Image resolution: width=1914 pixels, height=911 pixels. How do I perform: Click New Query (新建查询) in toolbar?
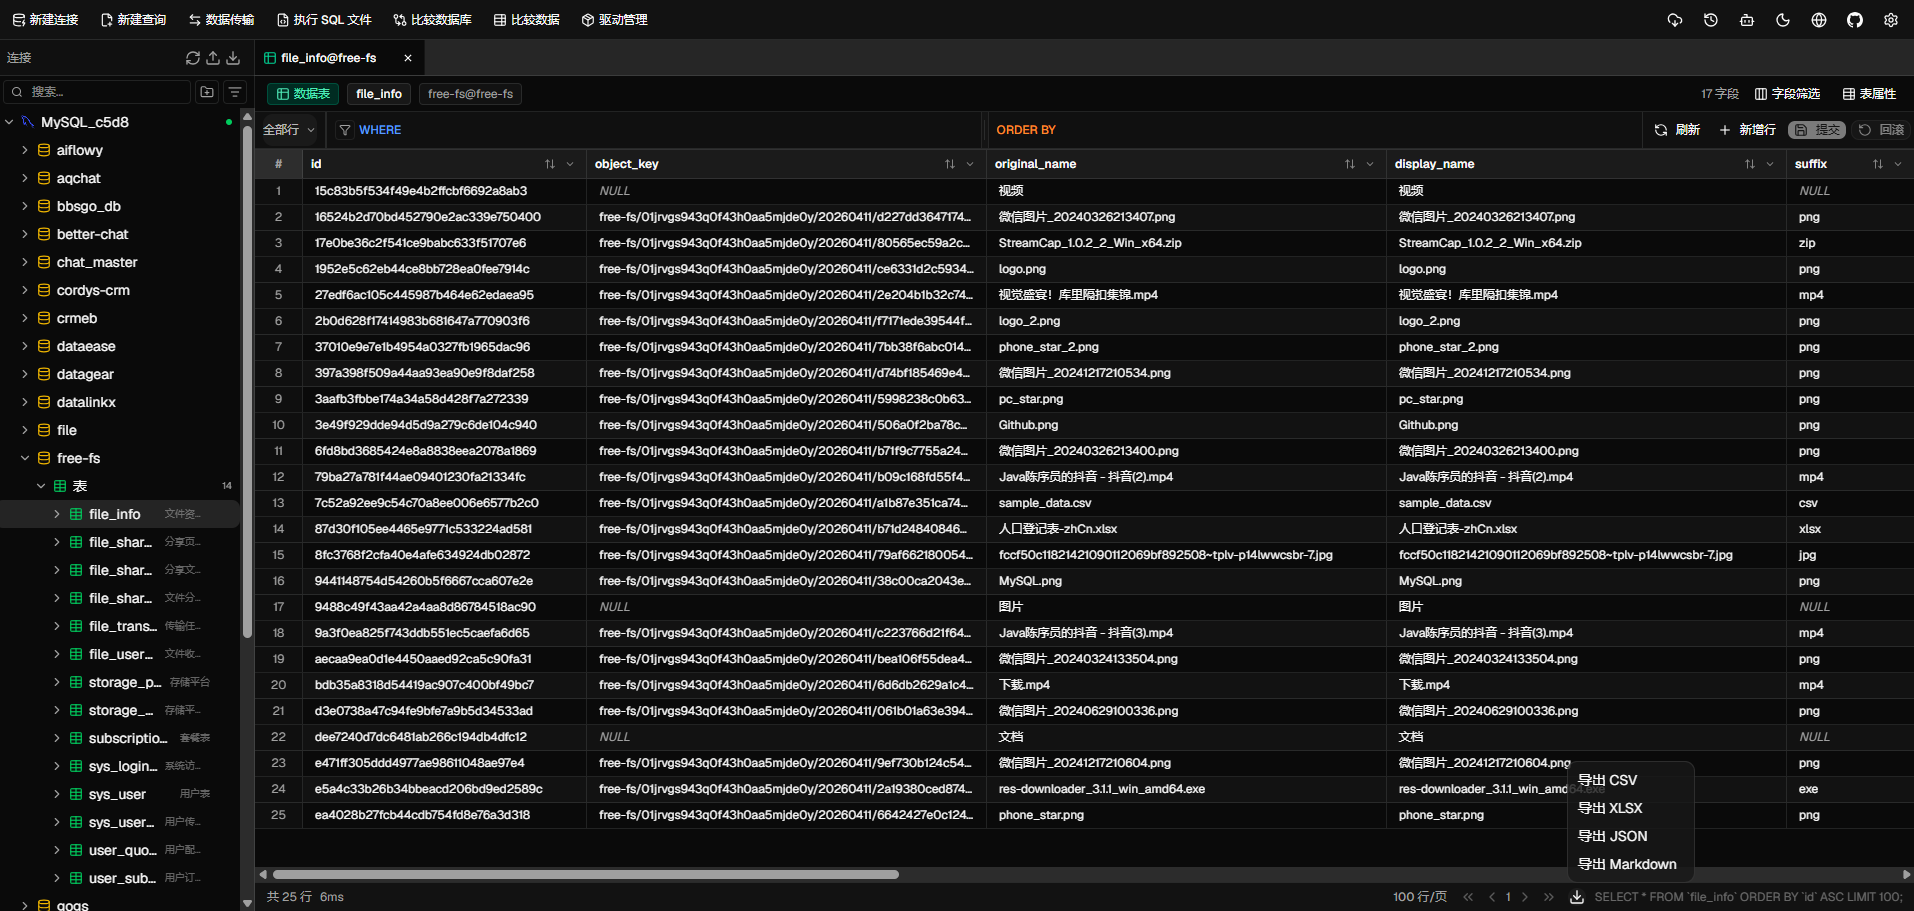[133, 20]
